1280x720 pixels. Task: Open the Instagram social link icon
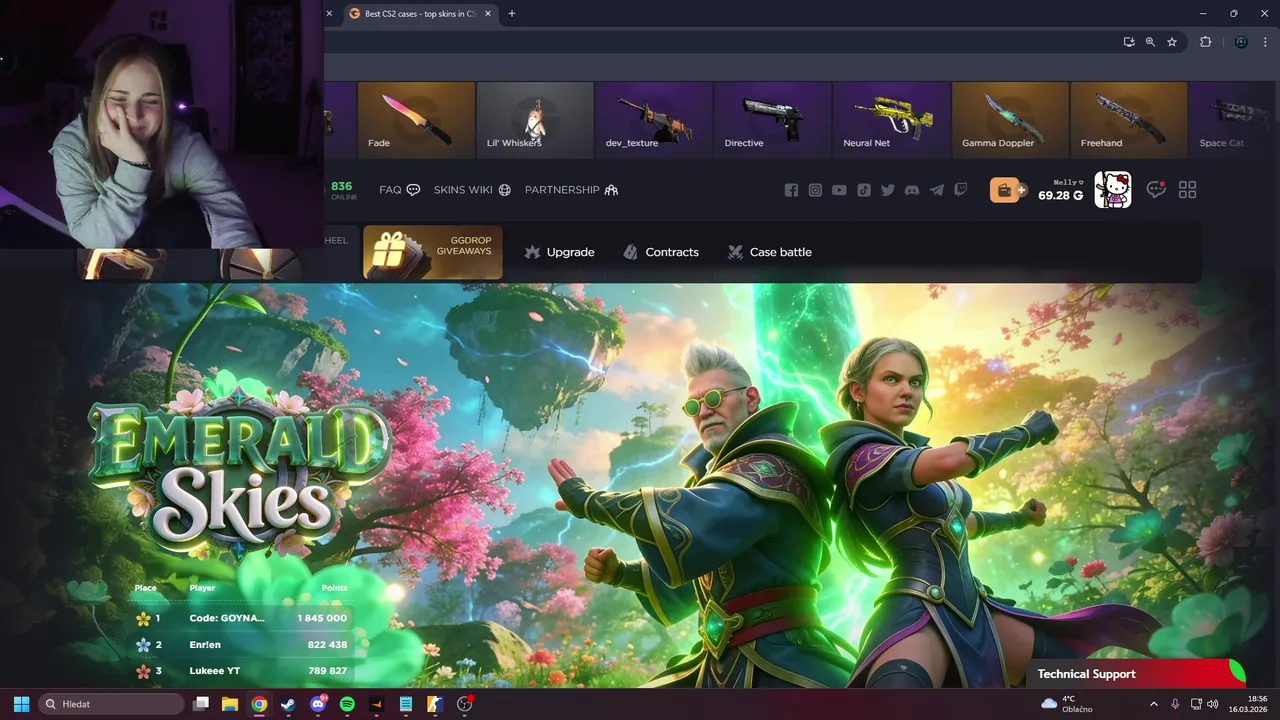click(815, 190)
